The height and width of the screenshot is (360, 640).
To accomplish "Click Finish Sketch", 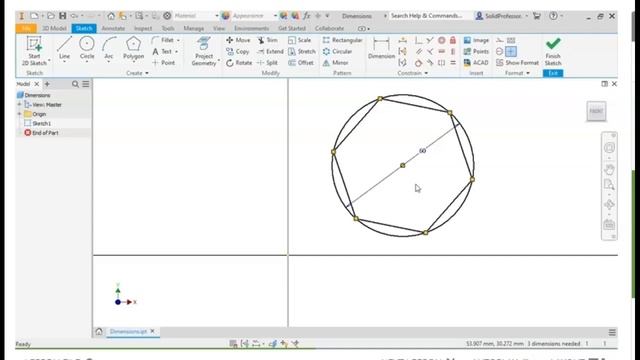I will click(553, 51).
